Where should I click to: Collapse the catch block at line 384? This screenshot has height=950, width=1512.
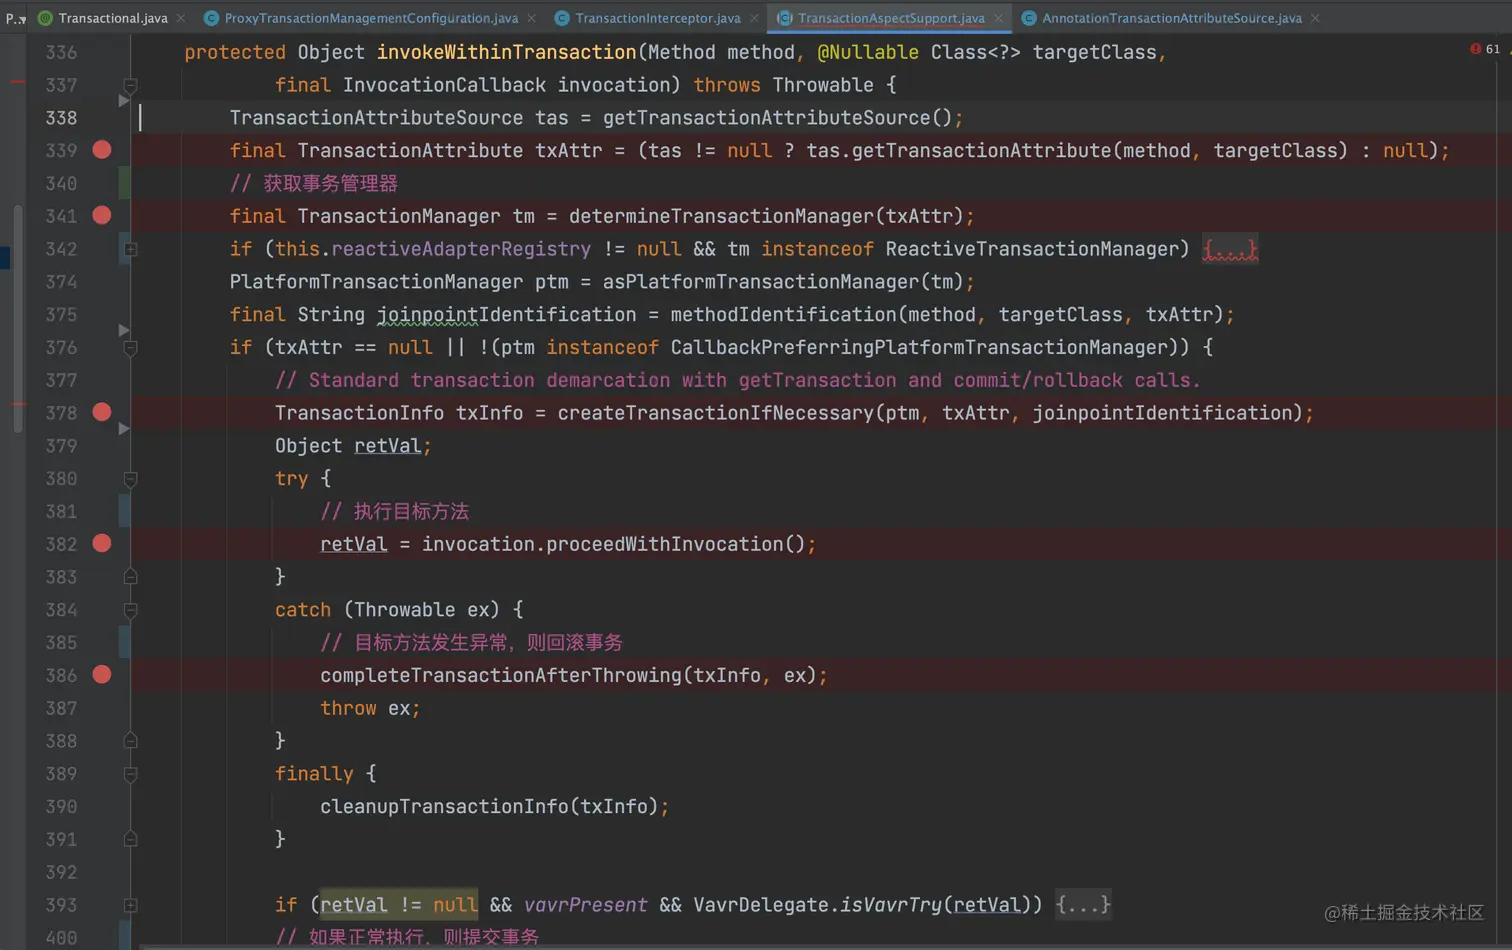tap(130, 610)
